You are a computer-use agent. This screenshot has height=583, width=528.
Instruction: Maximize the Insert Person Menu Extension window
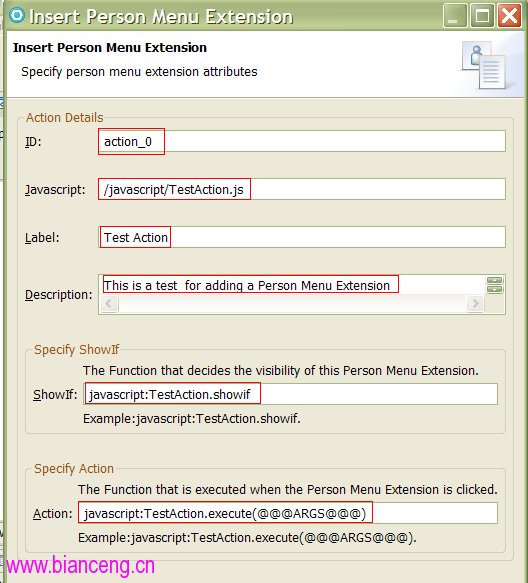pos(482,16)
